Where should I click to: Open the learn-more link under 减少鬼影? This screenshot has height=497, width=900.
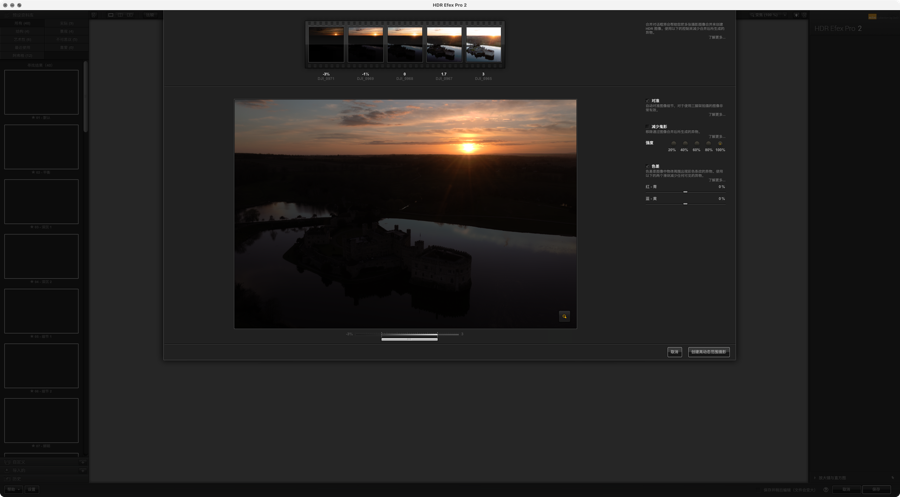tap(717, 137)
